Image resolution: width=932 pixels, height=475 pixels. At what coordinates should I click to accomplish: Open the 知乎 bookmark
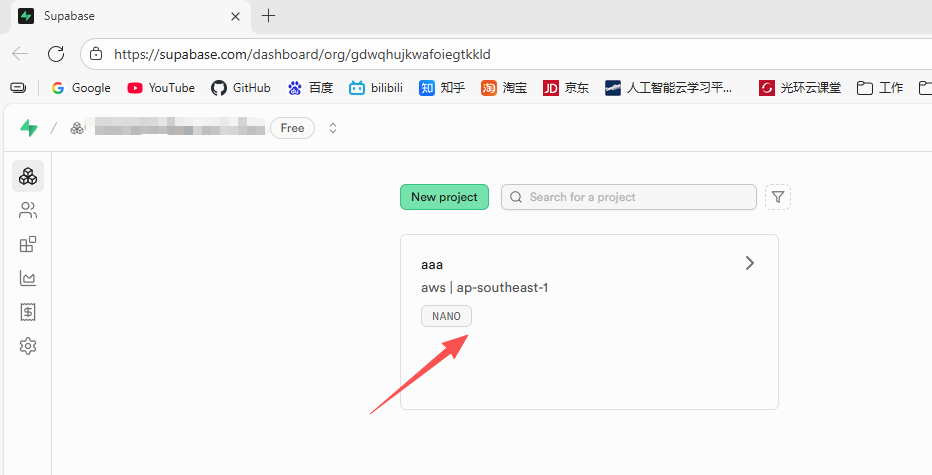click(442, 88)
